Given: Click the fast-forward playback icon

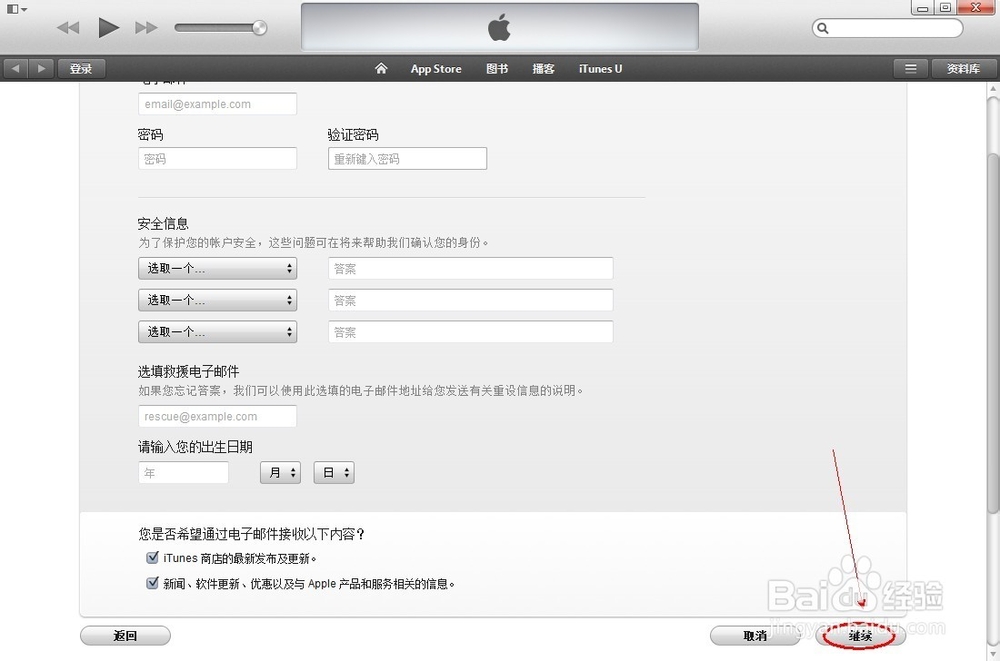Looking at the screenshot, I should click(x=146, y=27).
